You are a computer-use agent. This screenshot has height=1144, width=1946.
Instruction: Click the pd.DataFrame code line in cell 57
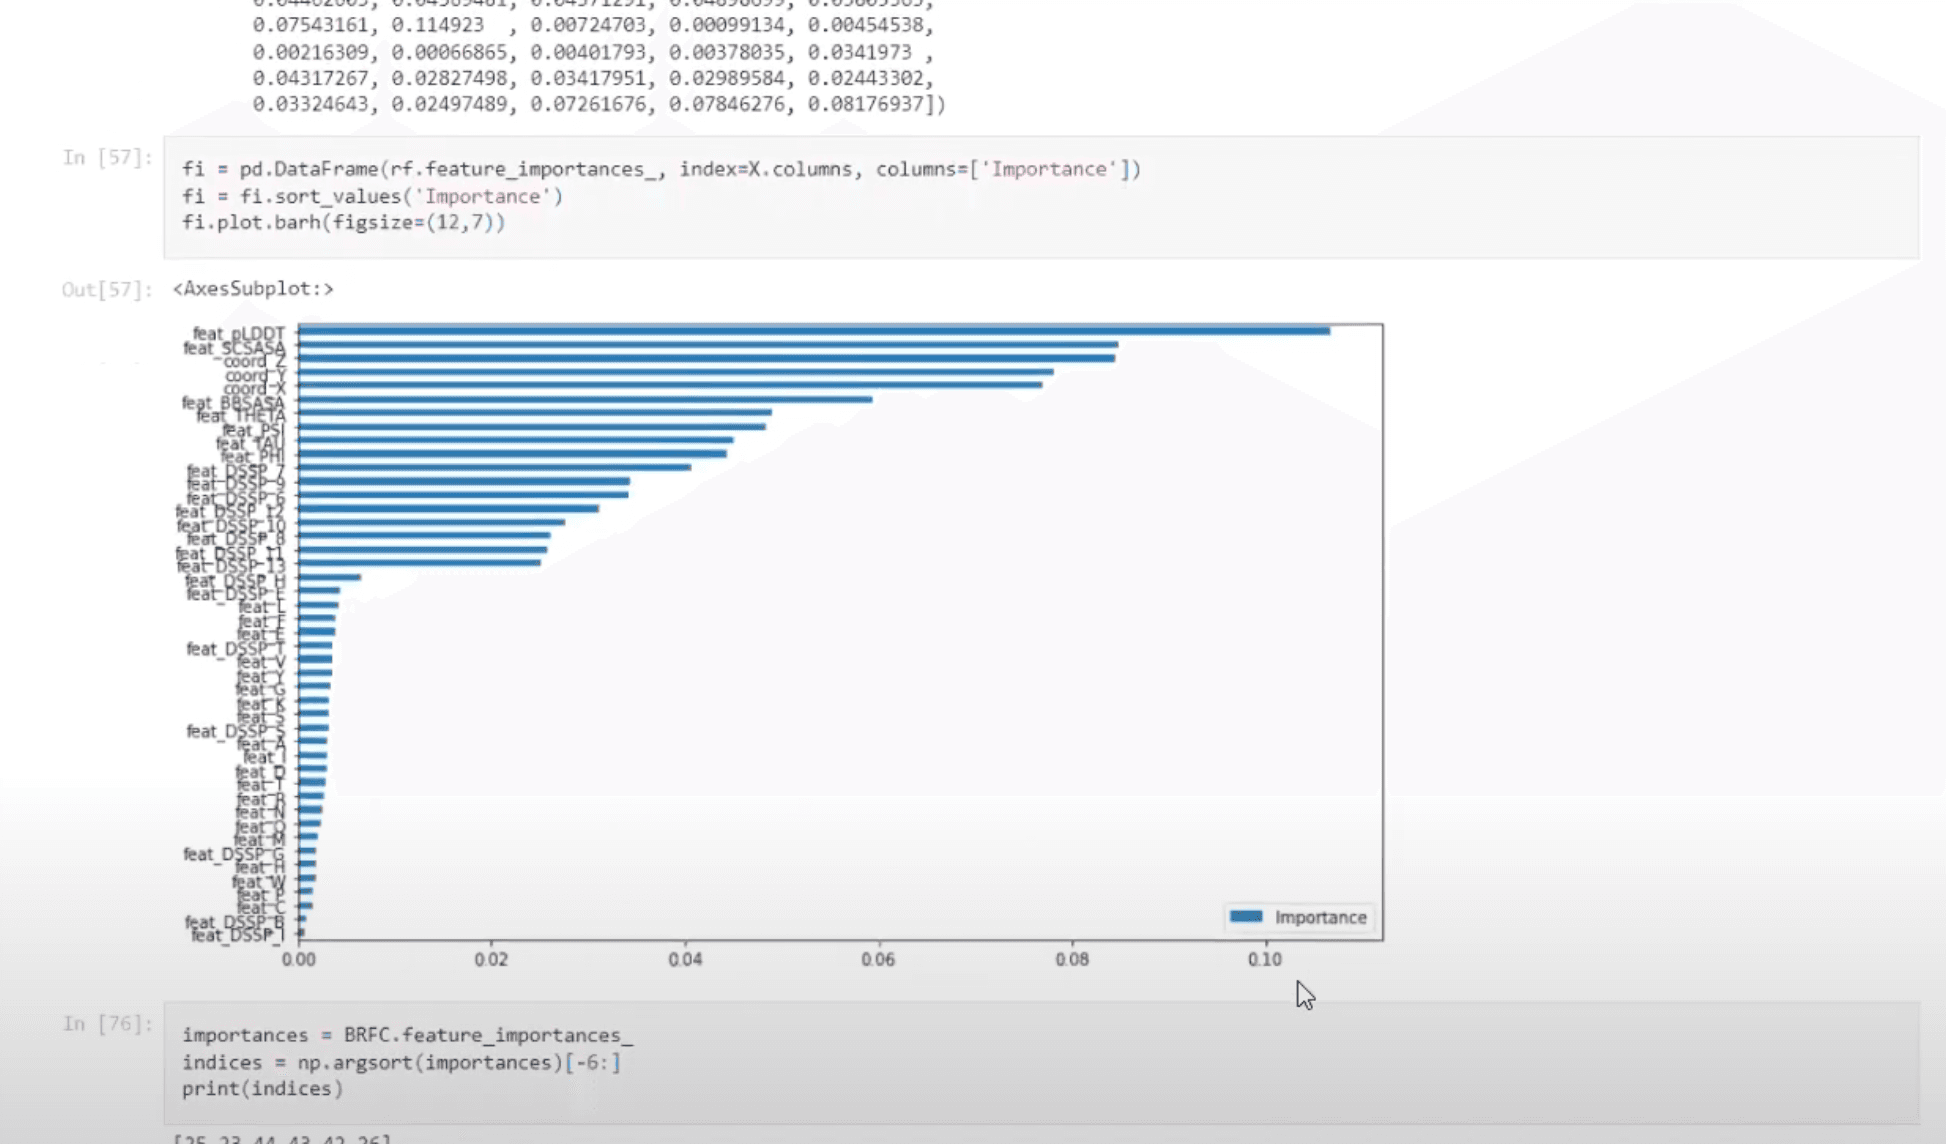coord(660,169)
